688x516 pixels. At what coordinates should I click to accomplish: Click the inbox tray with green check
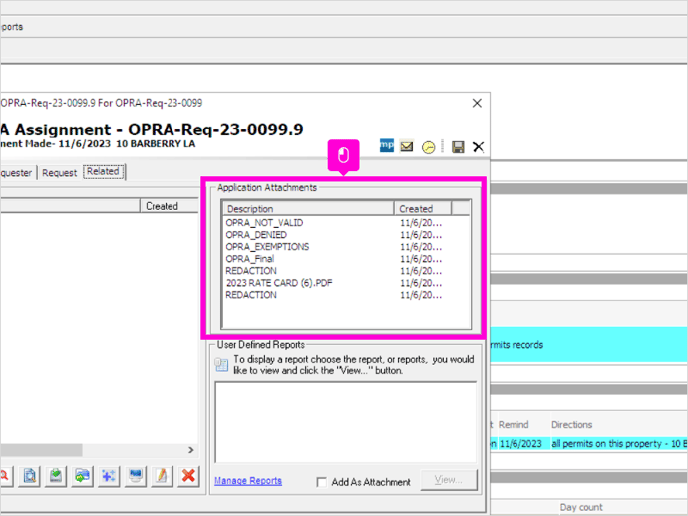[x=56, y=476]
